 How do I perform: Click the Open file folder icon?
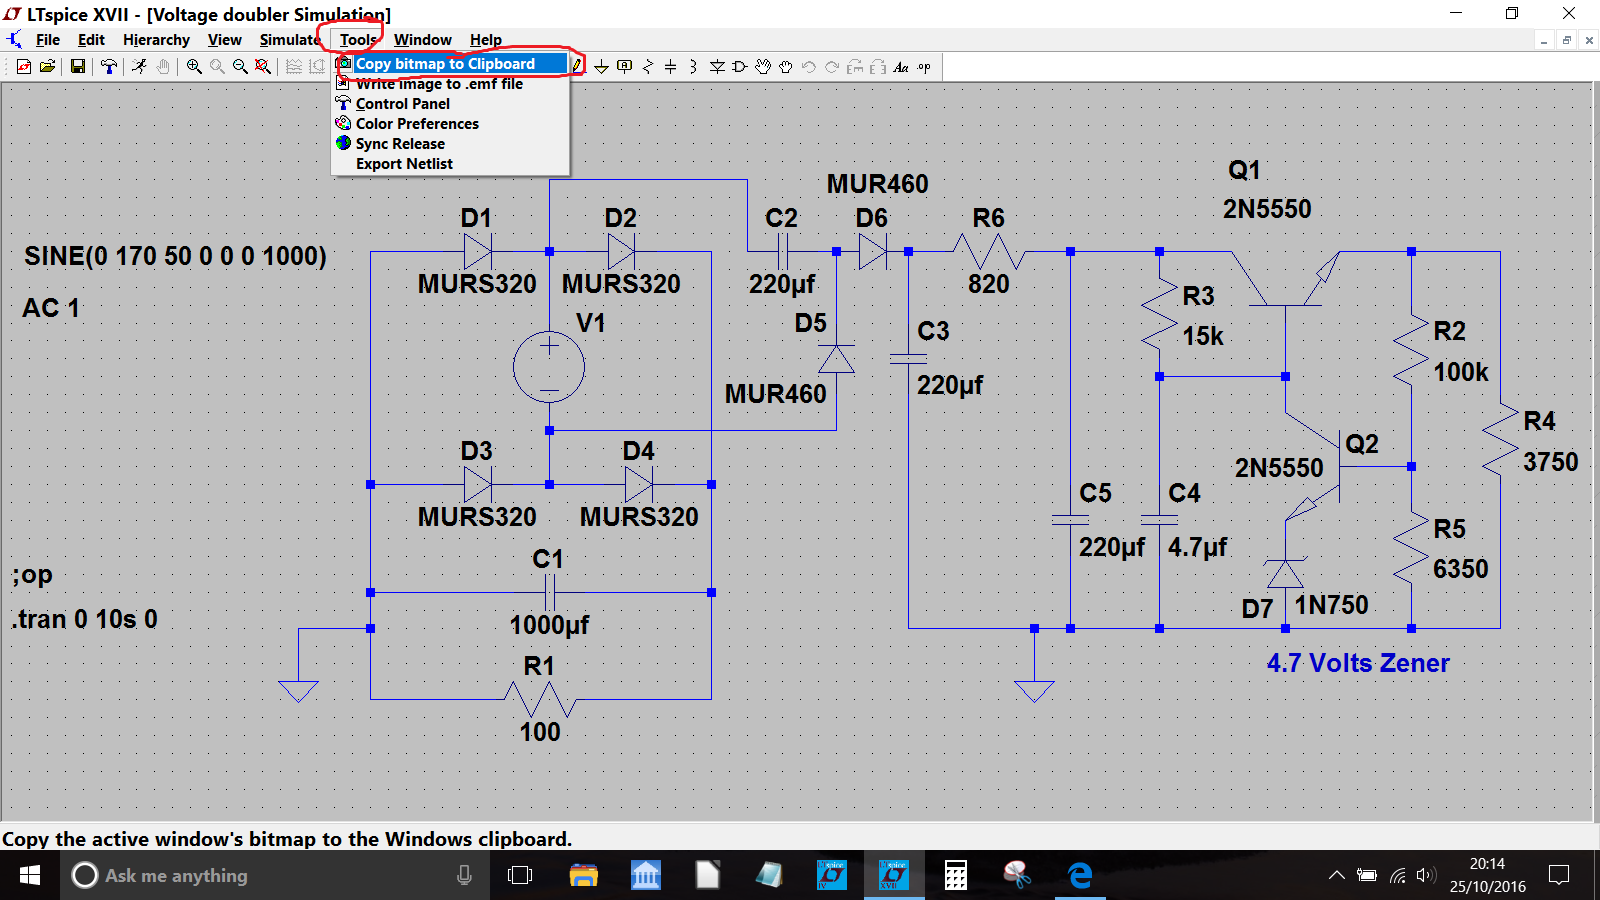click(x=47, y=67)
